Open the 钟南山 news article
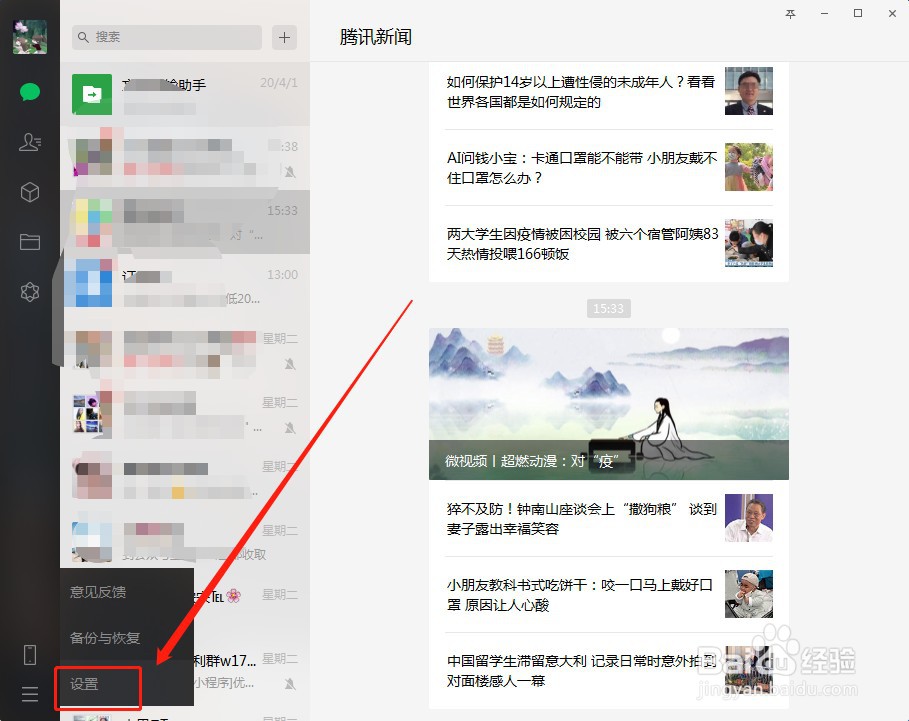Screen dimensions: 909x721 580,518
